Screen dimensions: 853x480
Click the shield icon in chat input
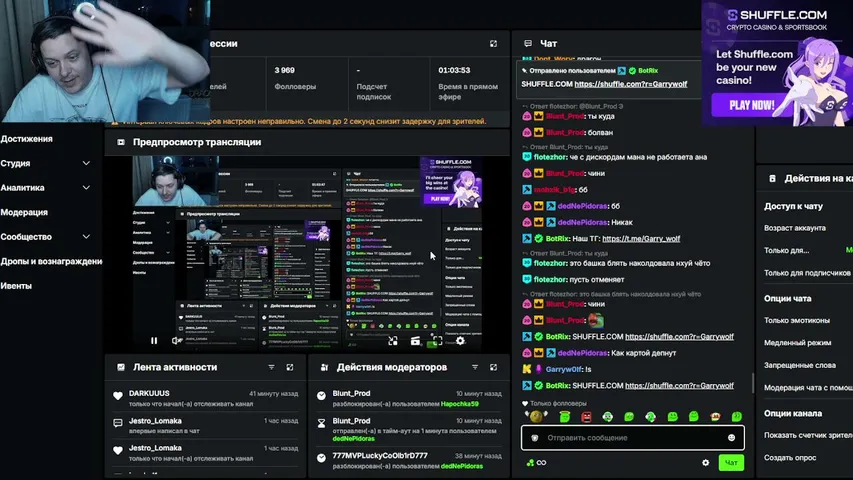click(x=535, y=438)
